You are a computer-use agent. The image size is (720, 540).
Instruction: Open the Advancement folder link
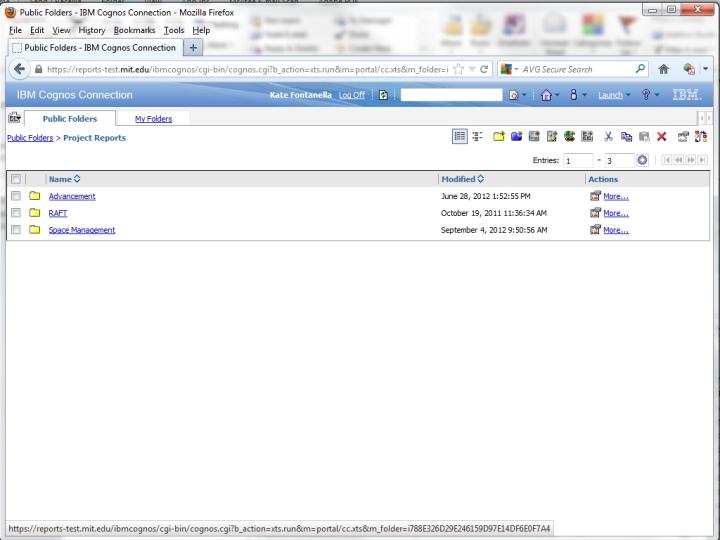click(72, 196)
